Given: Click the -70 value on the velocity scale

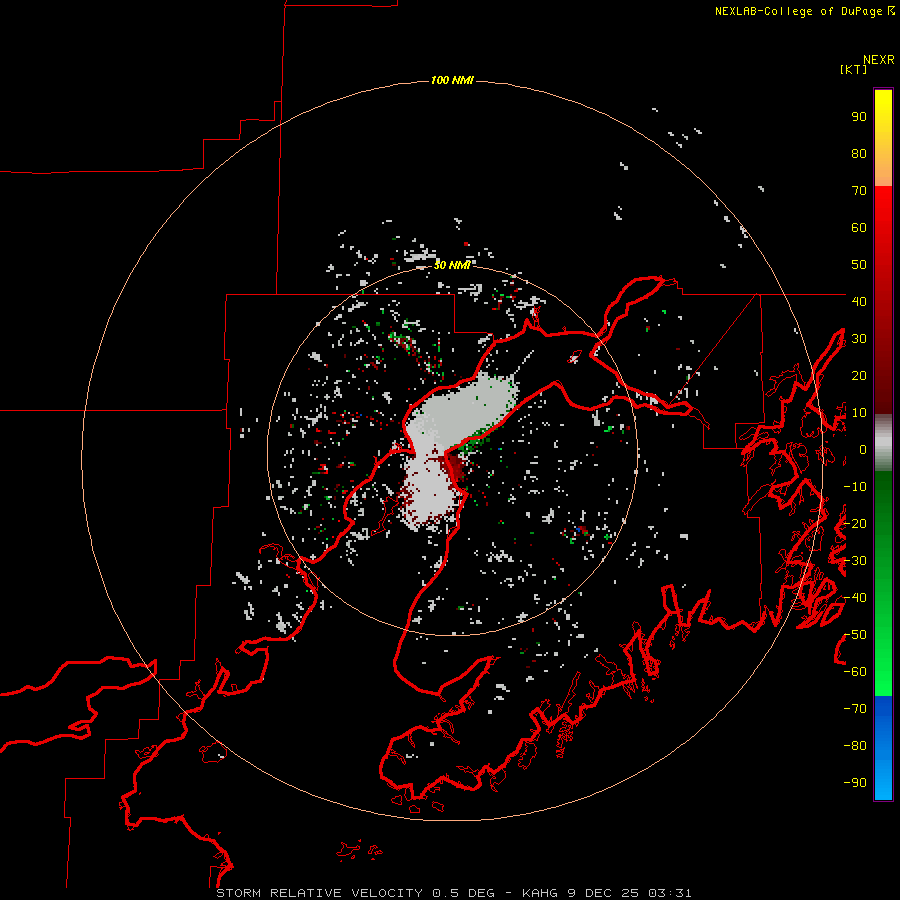Looking at the screenshot, I should coord(855,708).
